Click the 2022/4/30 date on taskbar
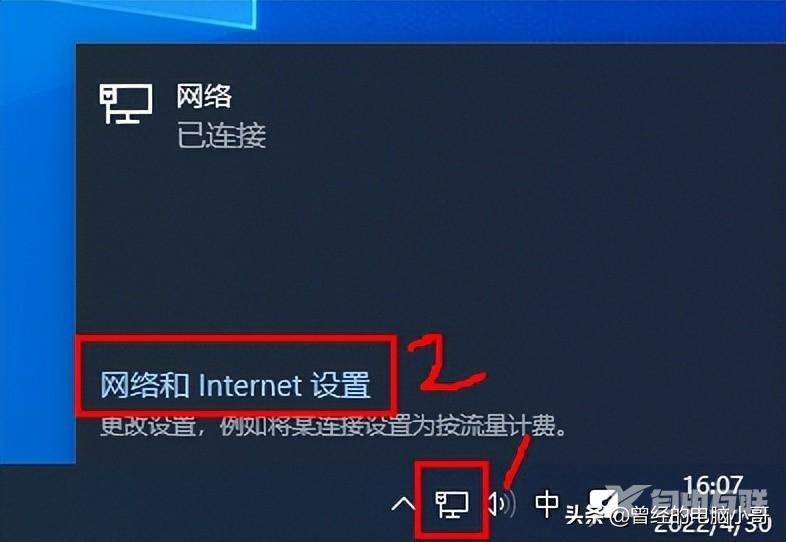Viewport: 786px width, 542px height. (x=712, y=524)
